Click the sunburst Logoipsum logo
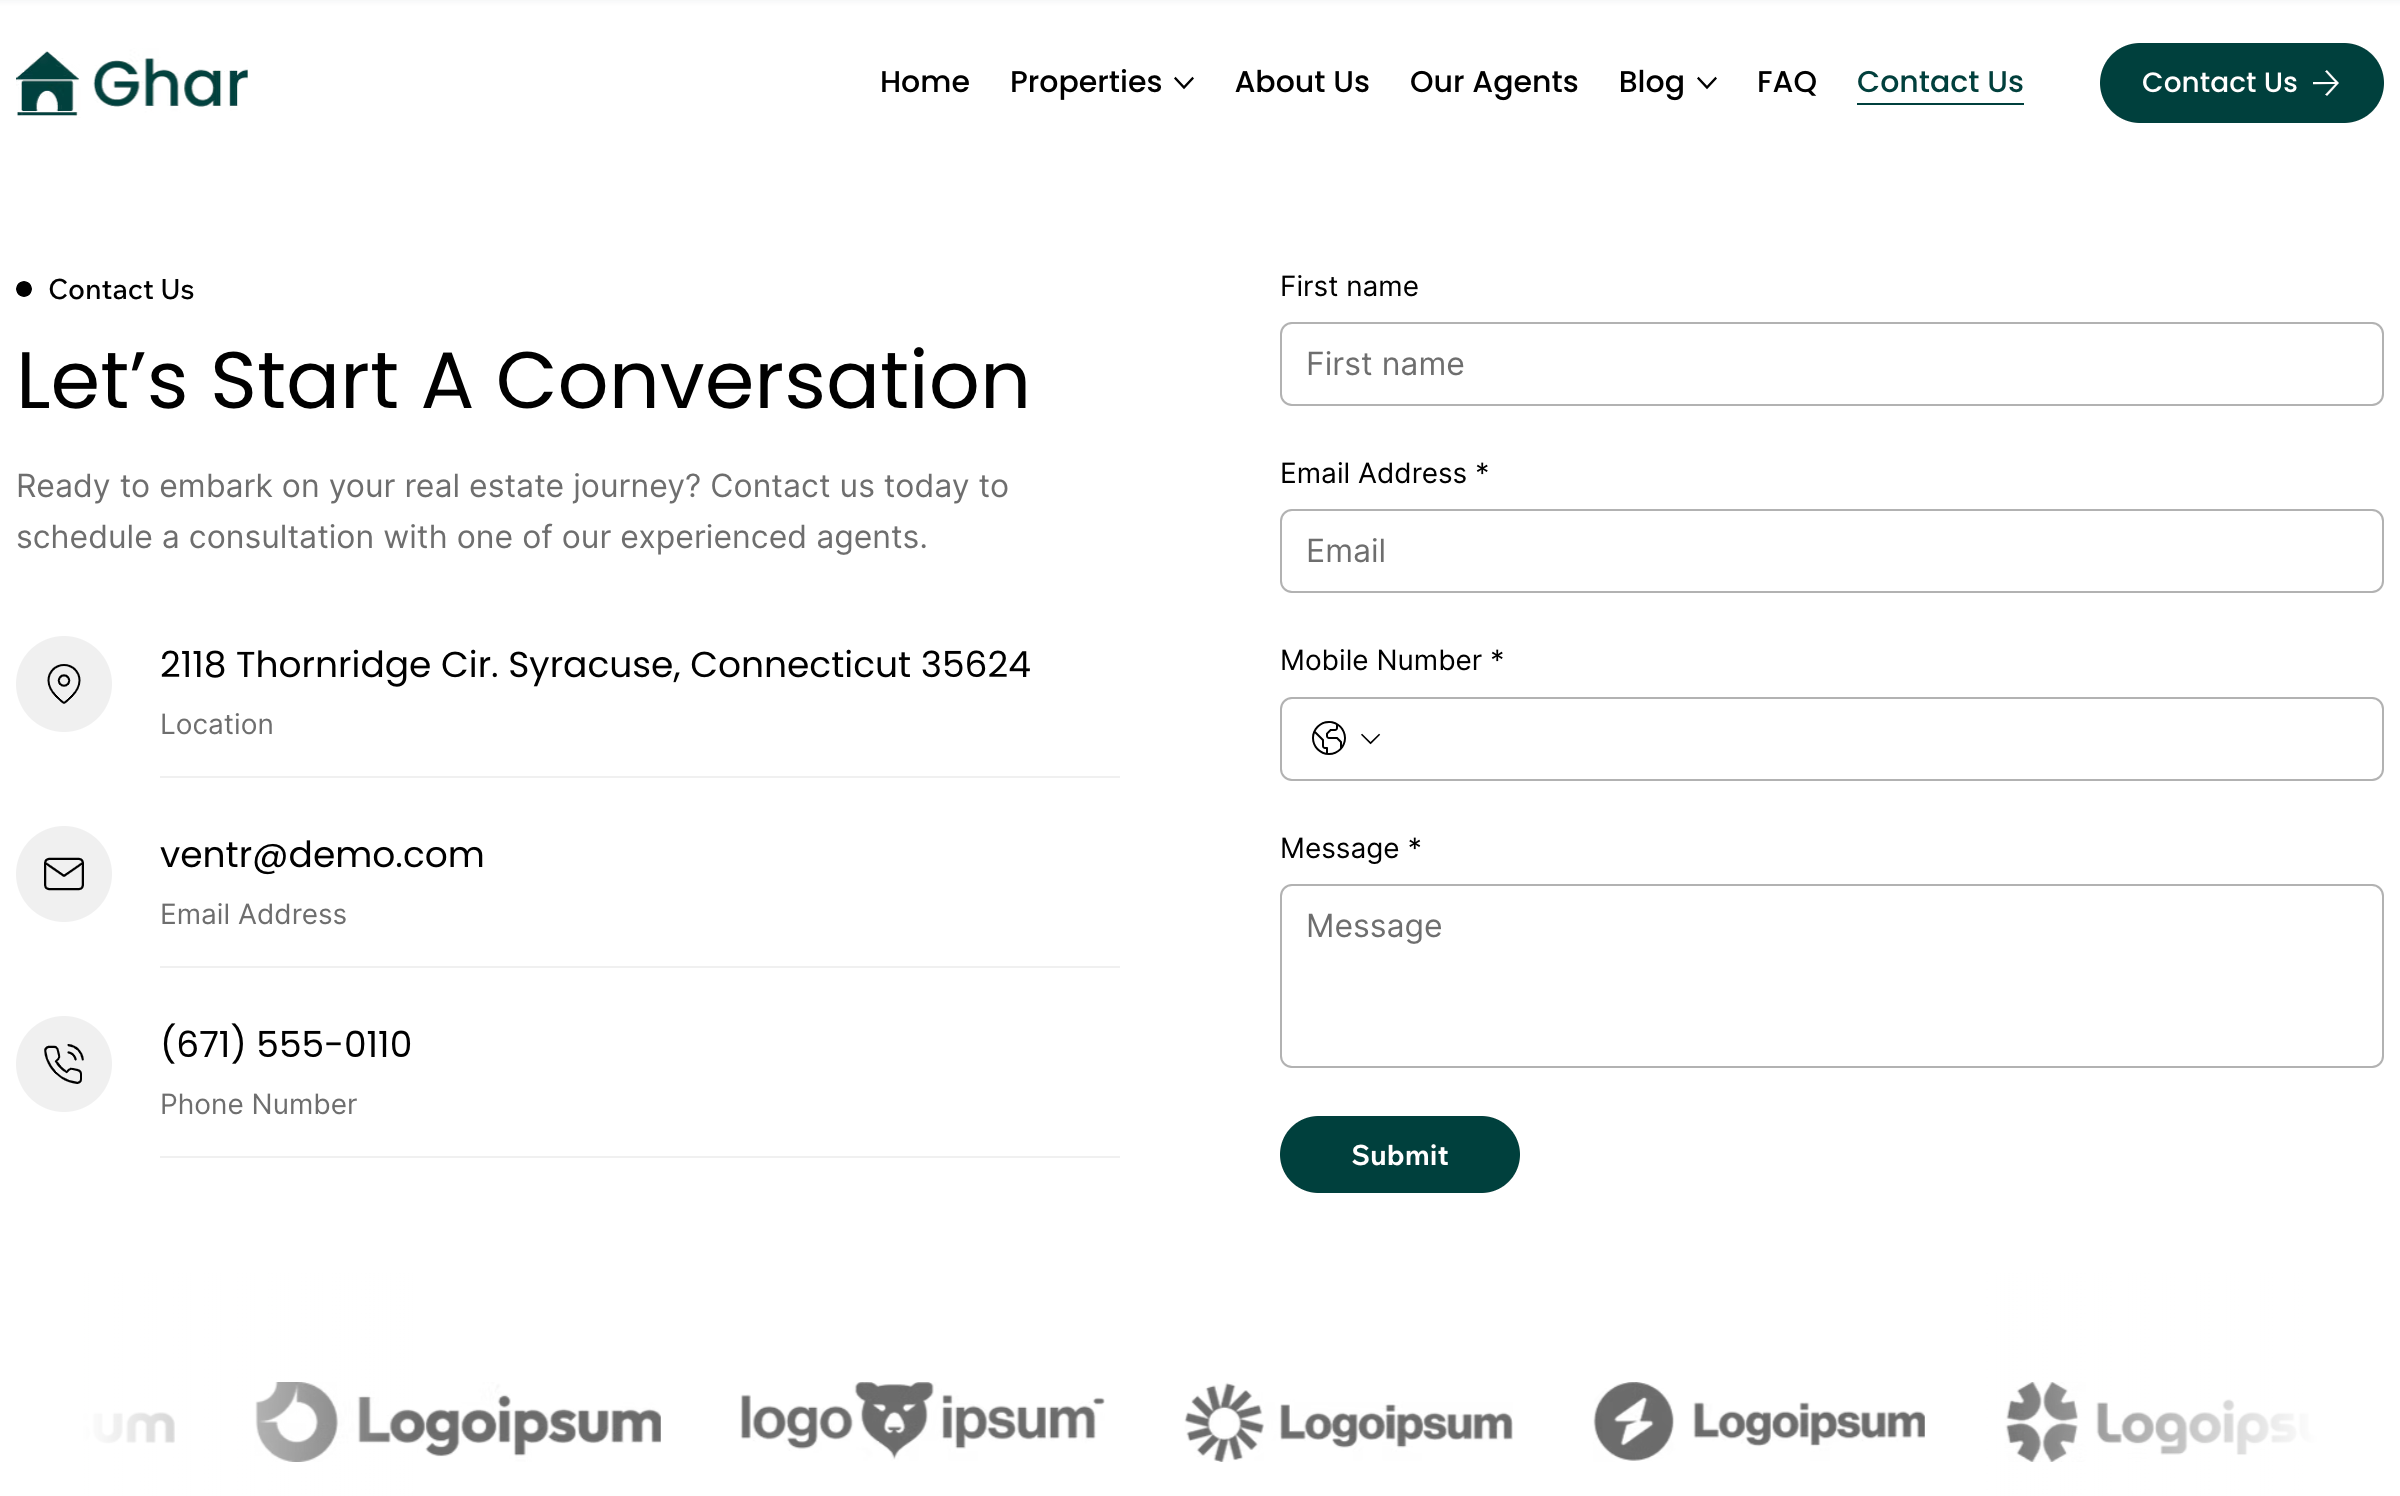Screen dimensions: 2400x1496 tap(1349, 1422)
